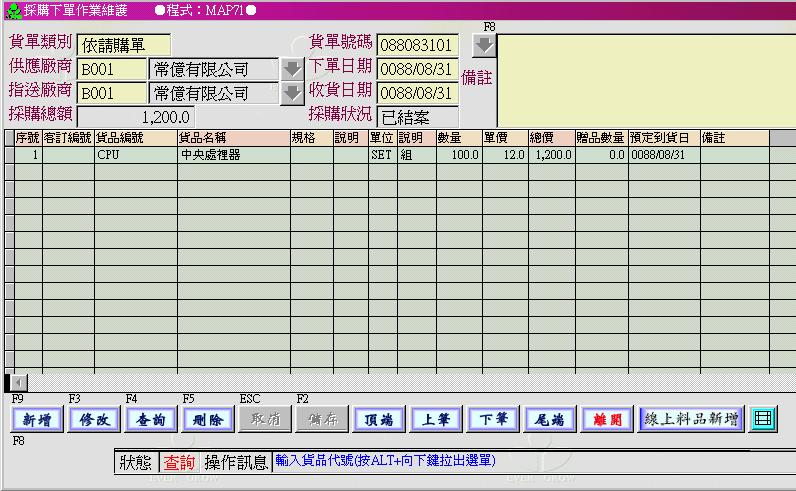
Task: Expand the 指送廠商 dropdown arrow
Action: coord(291,93)
